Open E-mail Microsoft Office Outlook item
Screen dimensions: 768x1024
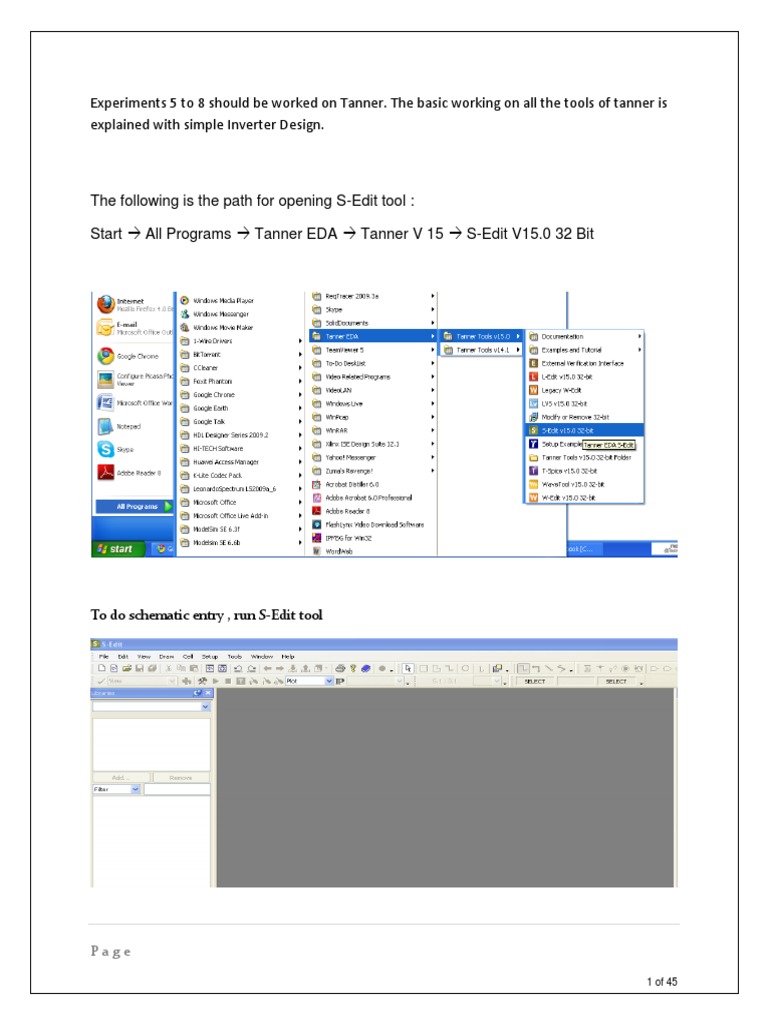pyautogui.click(x=134, y=328)
